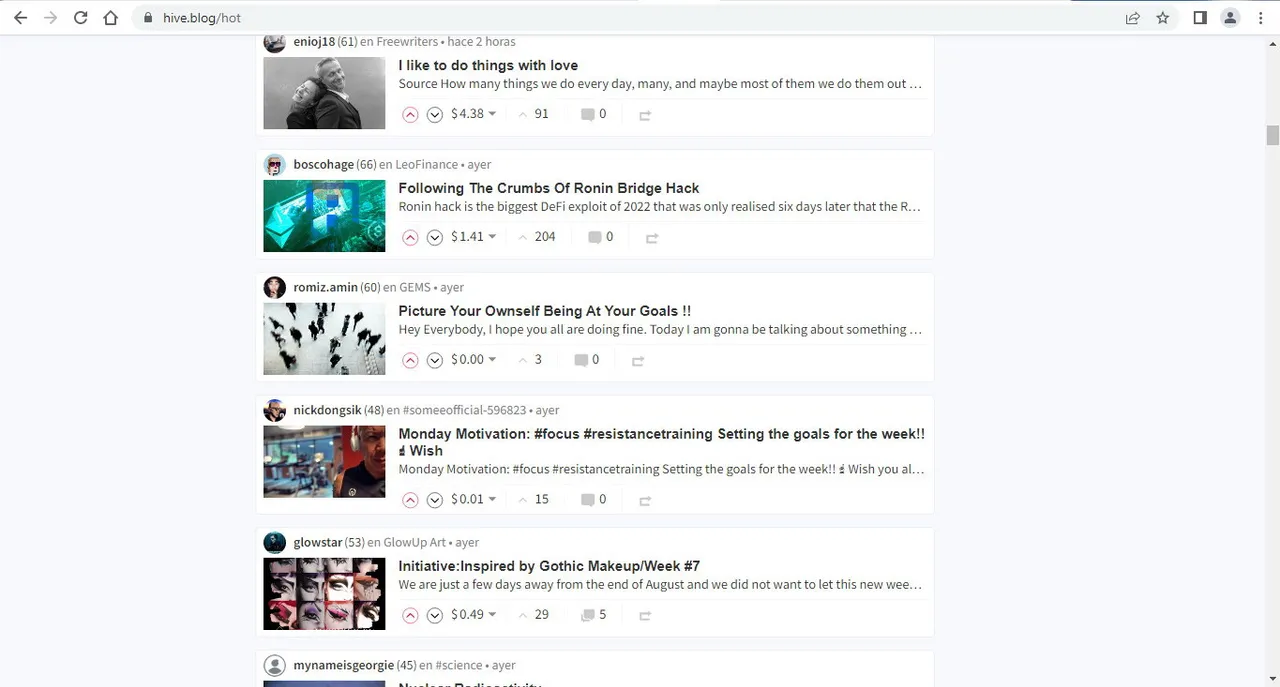Show the 15 voters list
1280x687 pixels.
pyautogui.click(x=533, y=499)
